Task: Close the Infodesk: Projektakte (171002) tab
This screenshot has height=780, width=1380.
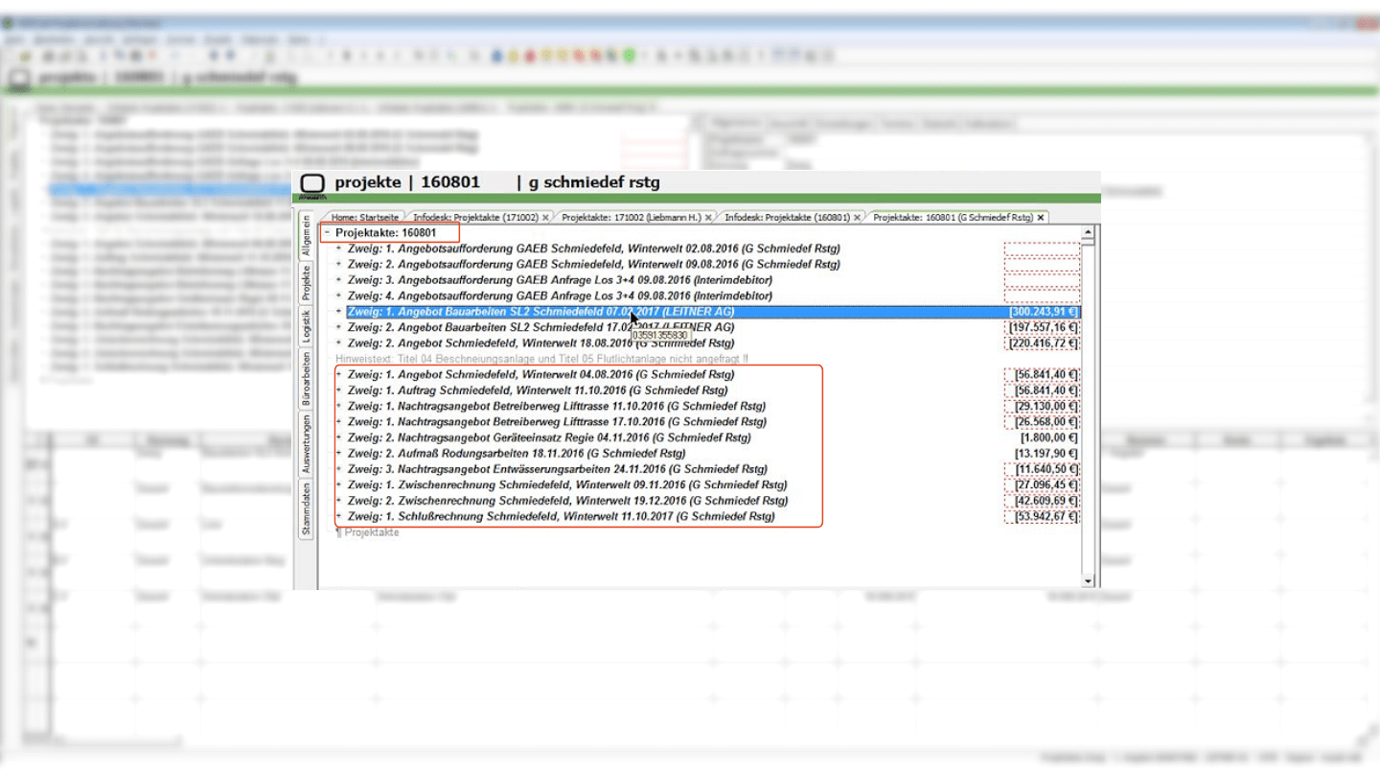Action: point(545,217)
